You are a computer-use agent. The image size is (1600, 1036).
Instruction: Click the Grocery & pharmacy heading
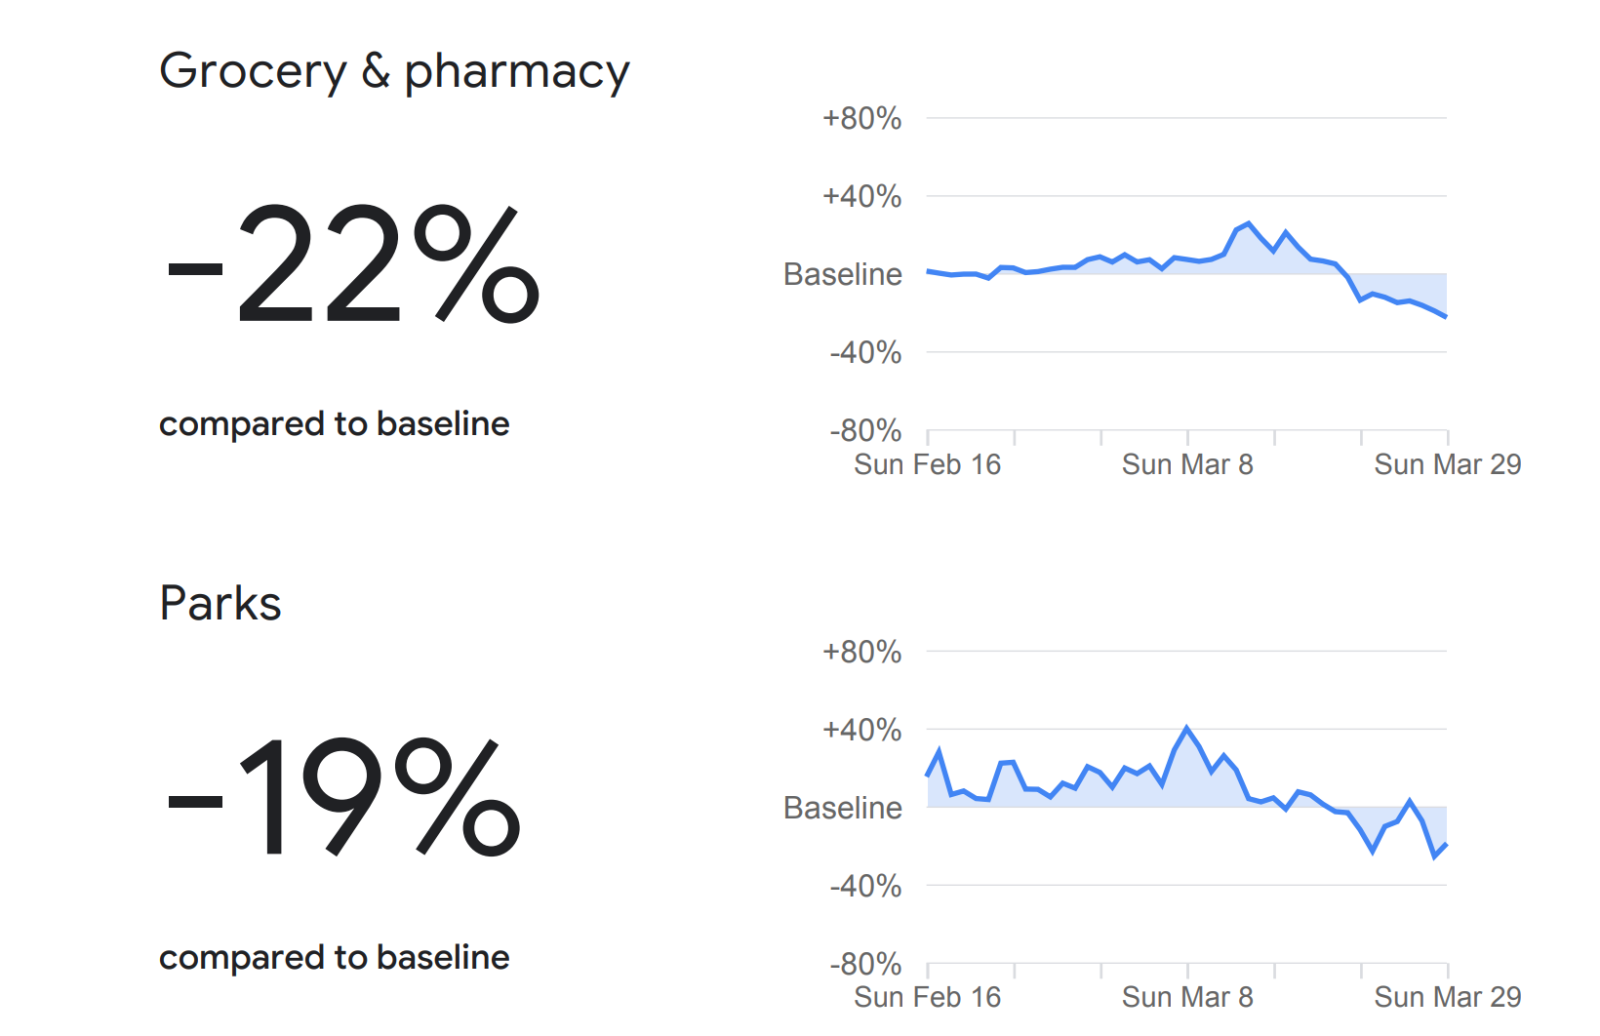[x=394, y=71]
